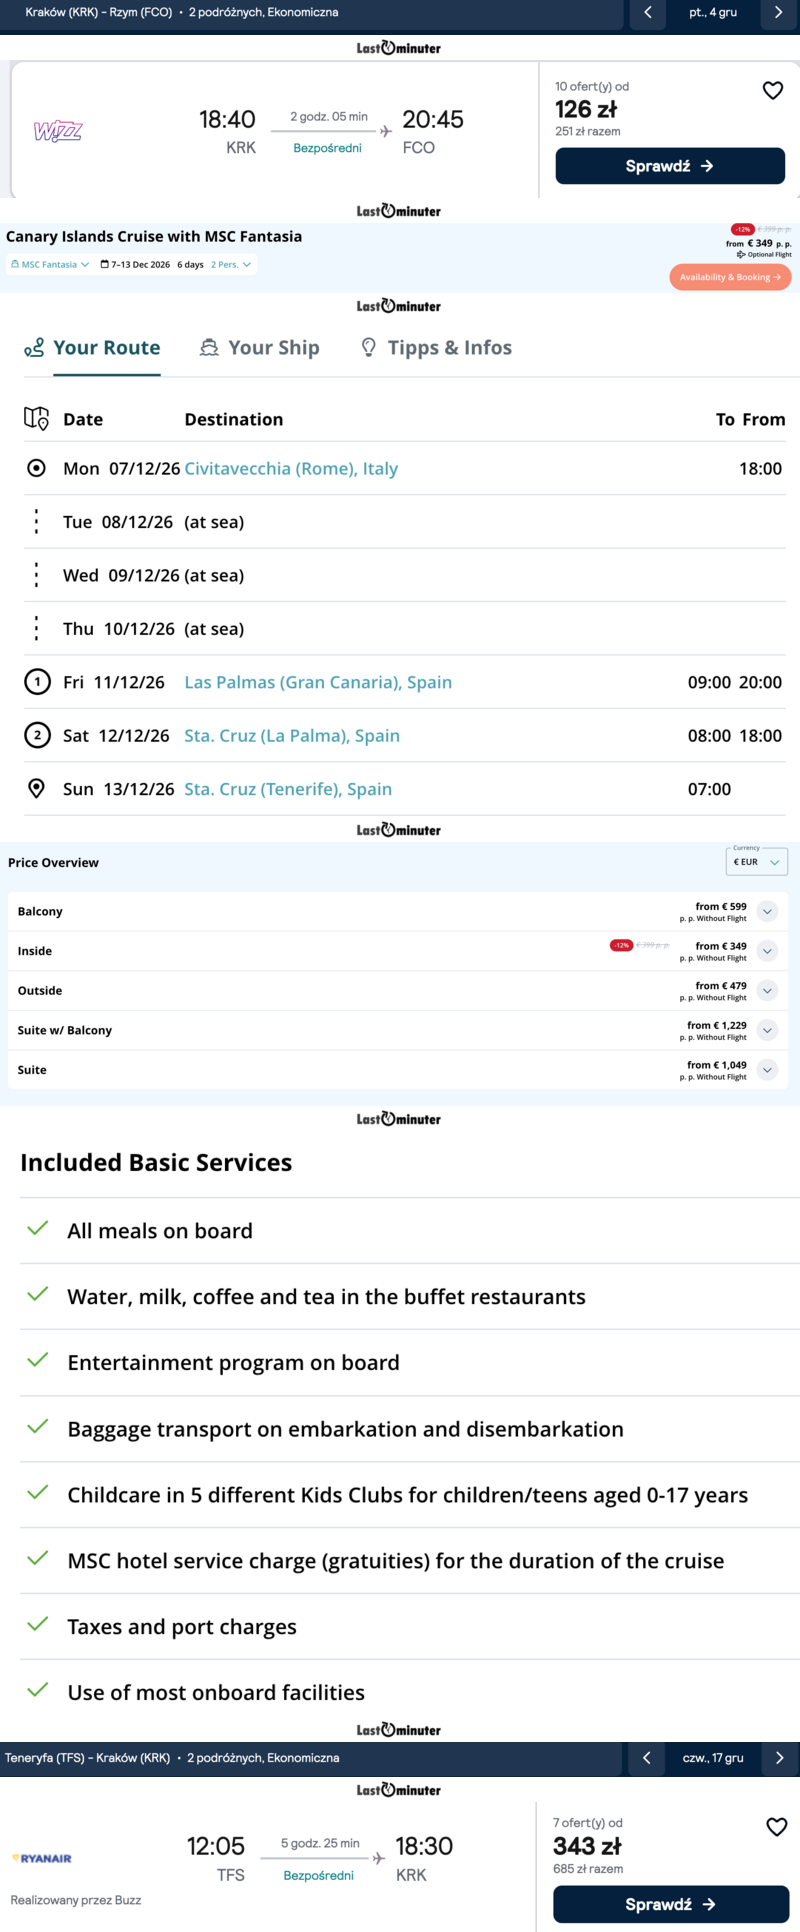Go to previous date before pt., 4 gru
Screen dimensions: 800x1932
coord(648,13)
